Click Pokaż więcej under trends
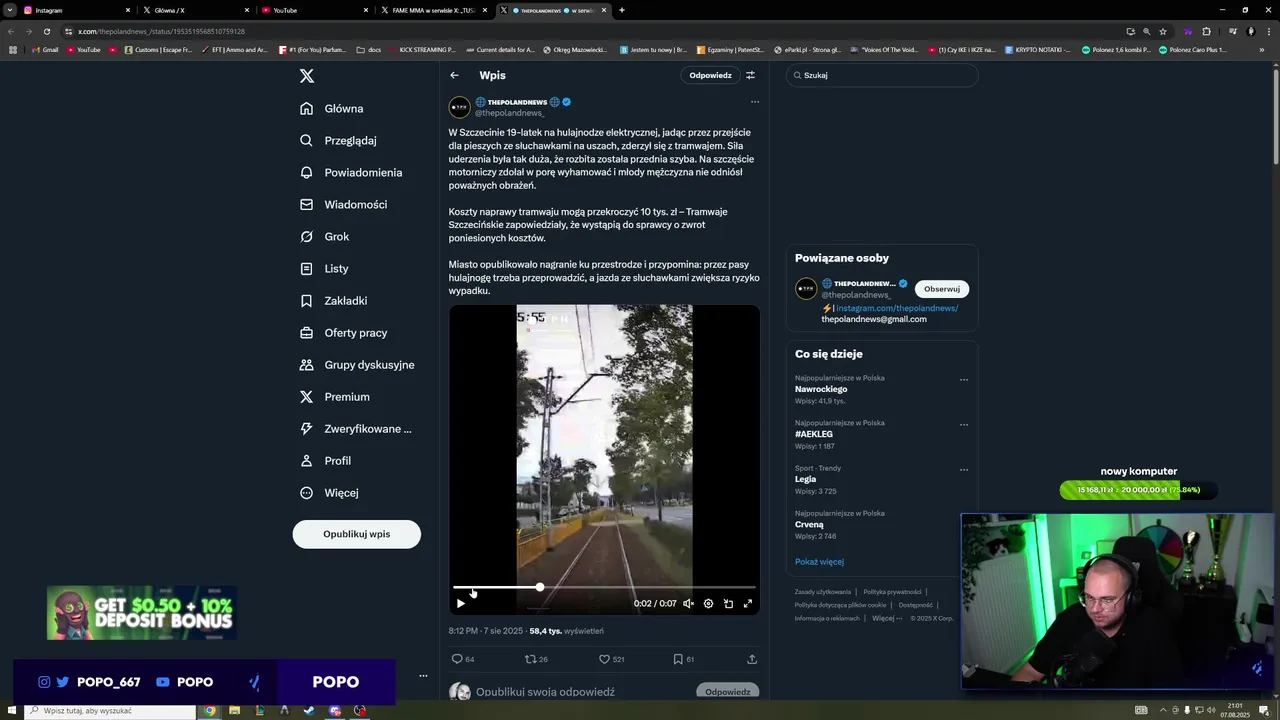The width and height of the screenshot is (1280, 720). tap(819, 562)
